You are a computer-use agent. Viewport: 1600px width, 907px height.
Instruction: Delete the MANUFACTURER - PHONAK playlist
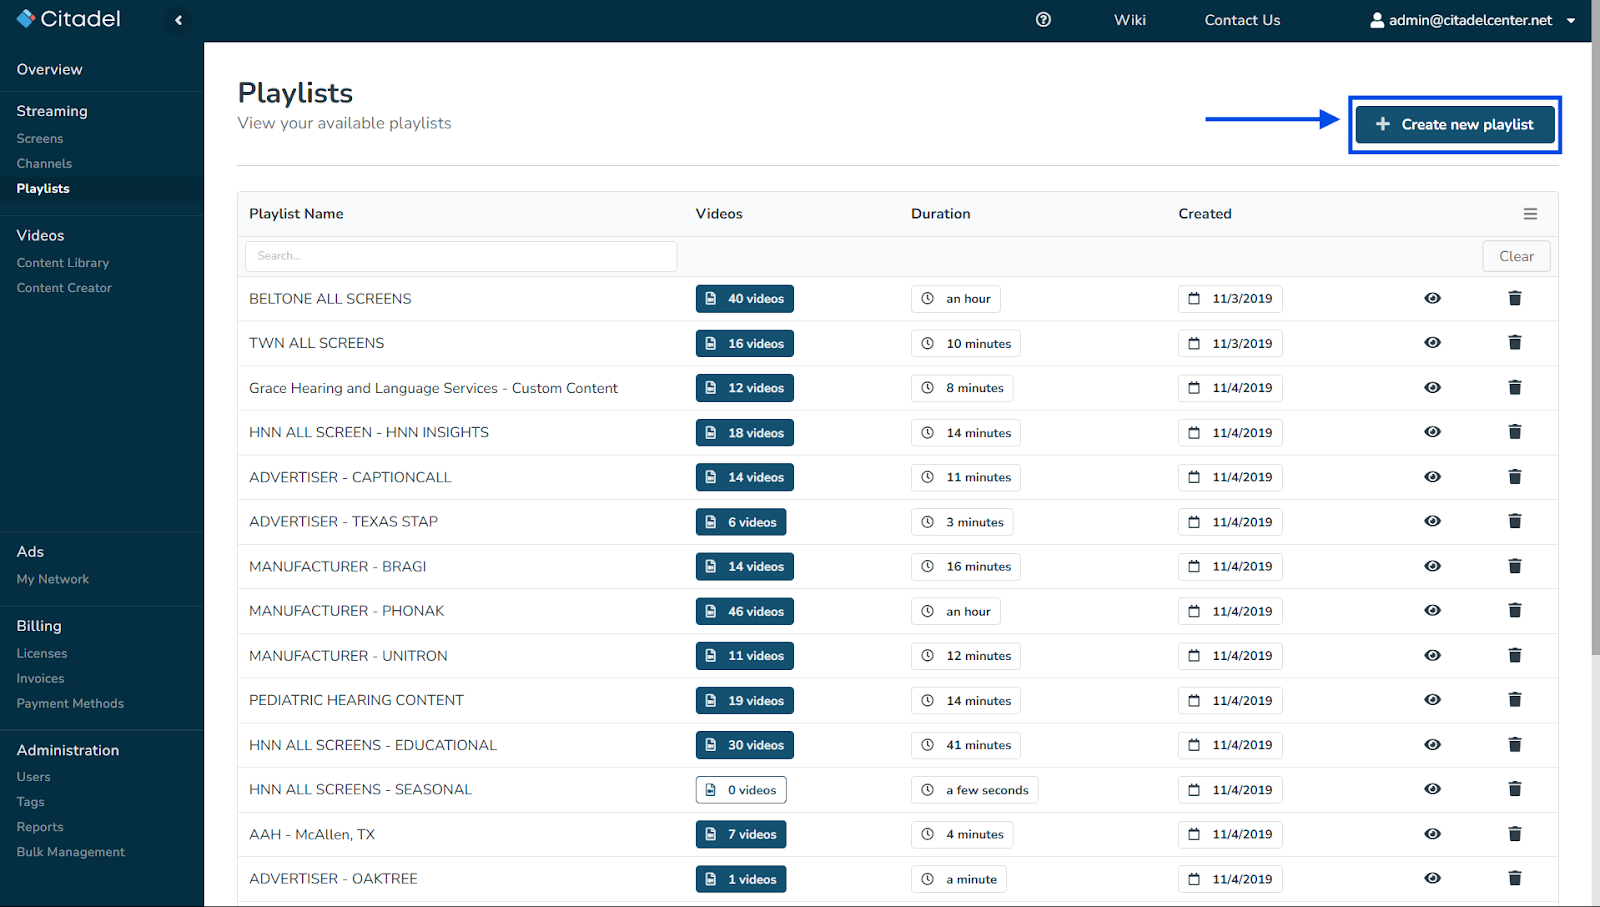(x=1515, y=611)
